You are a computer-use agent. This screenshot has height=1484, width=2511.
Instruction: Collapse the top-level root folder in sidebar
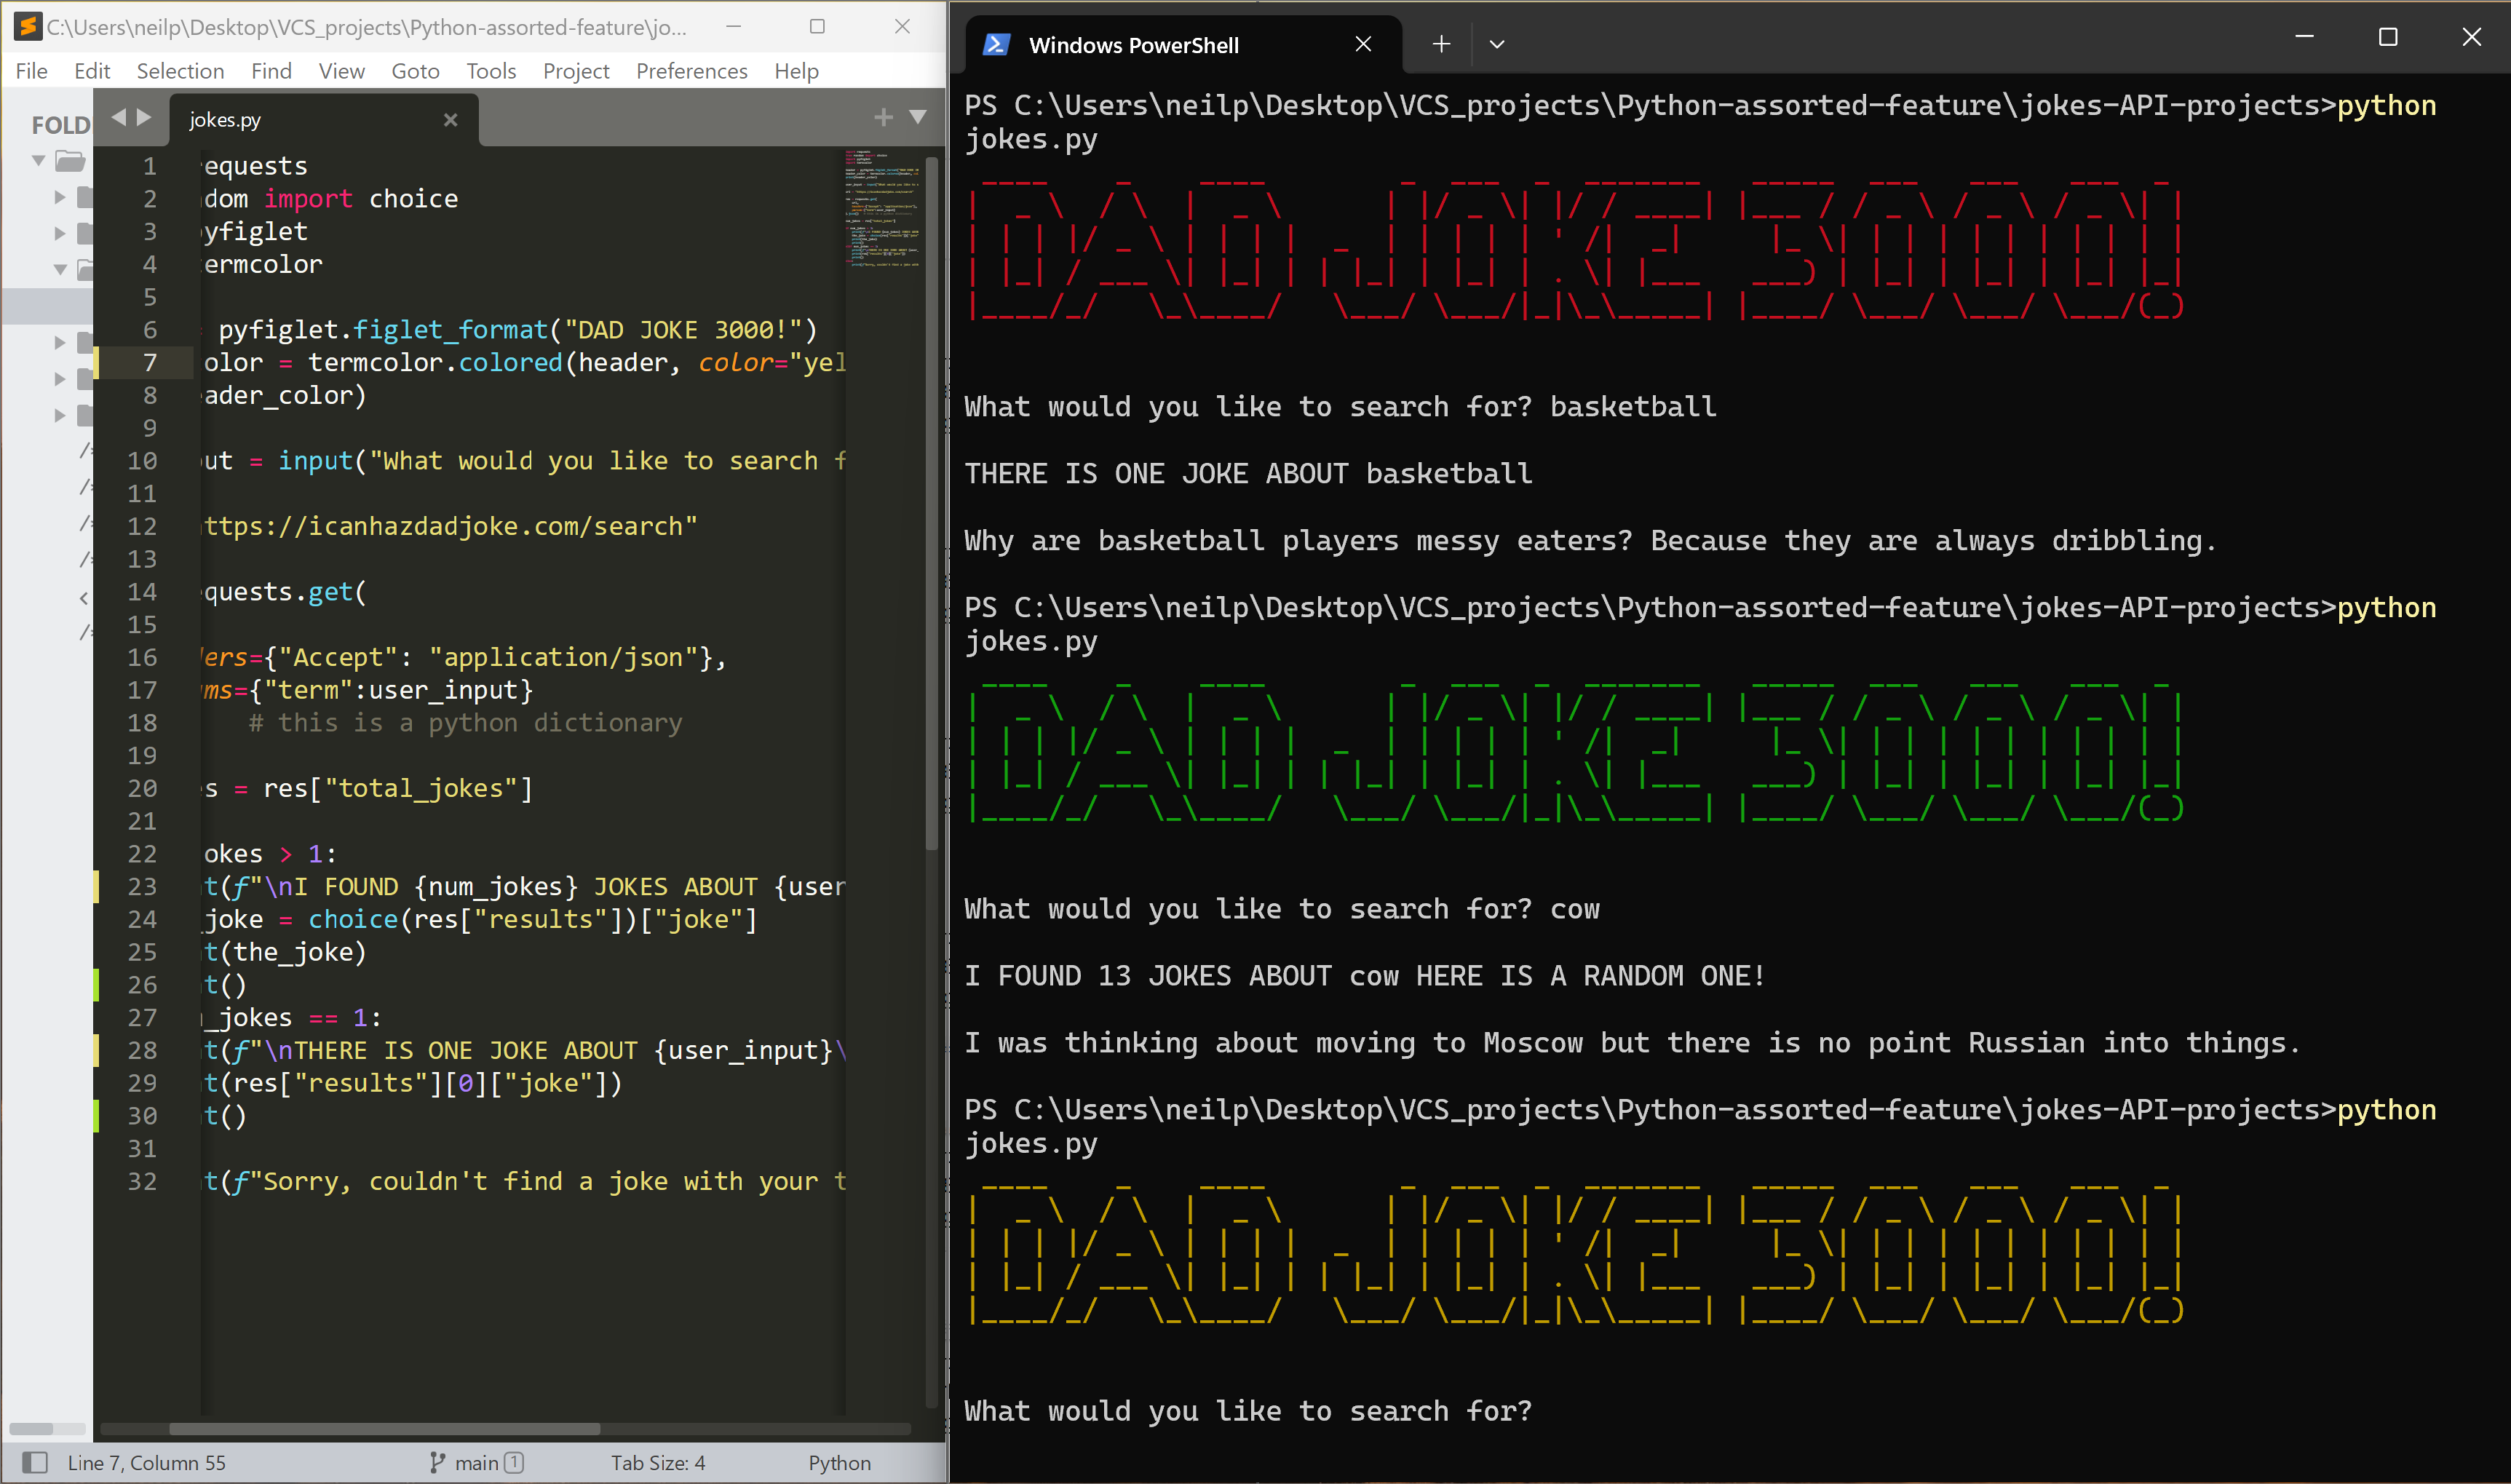(x=38, y=161)
